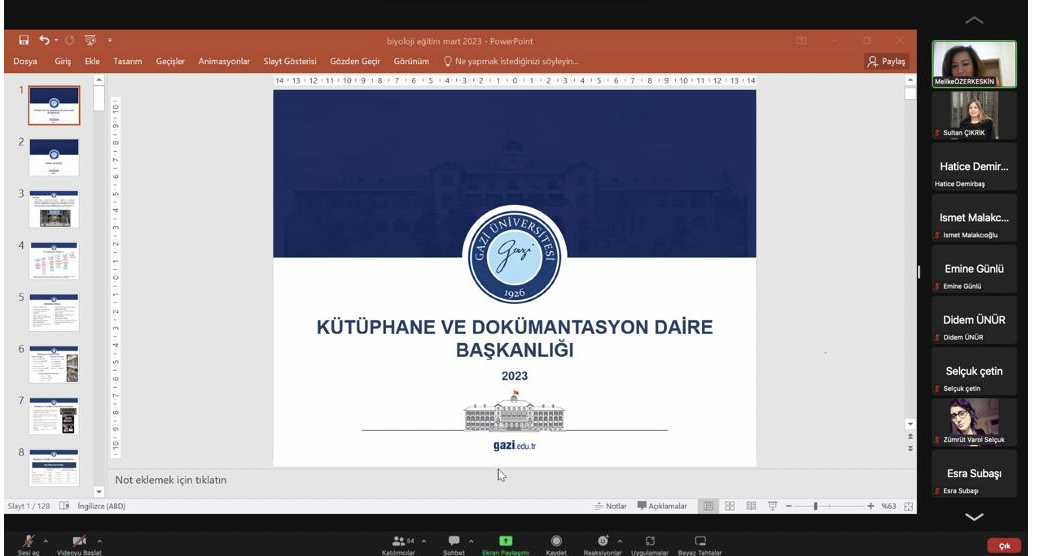This screenshot has width=1040, height=556.
Task: Select the Slayt Gösterisi tab
Action: point(290,61)
